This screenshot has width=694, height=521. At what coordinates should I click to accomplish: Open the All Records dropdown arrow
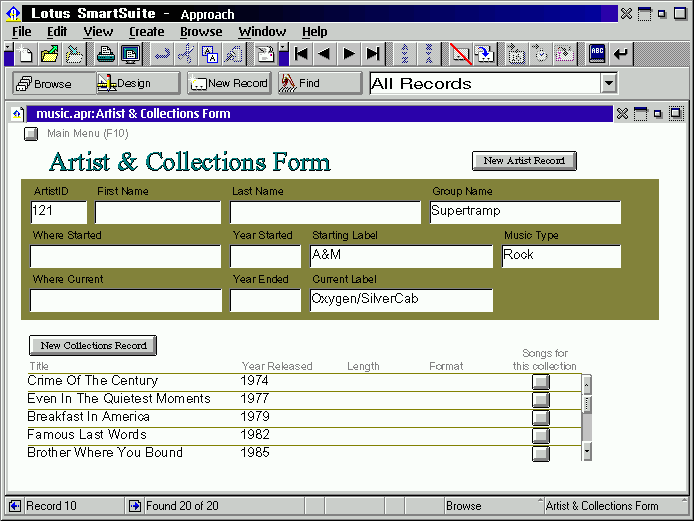point(609,83)
